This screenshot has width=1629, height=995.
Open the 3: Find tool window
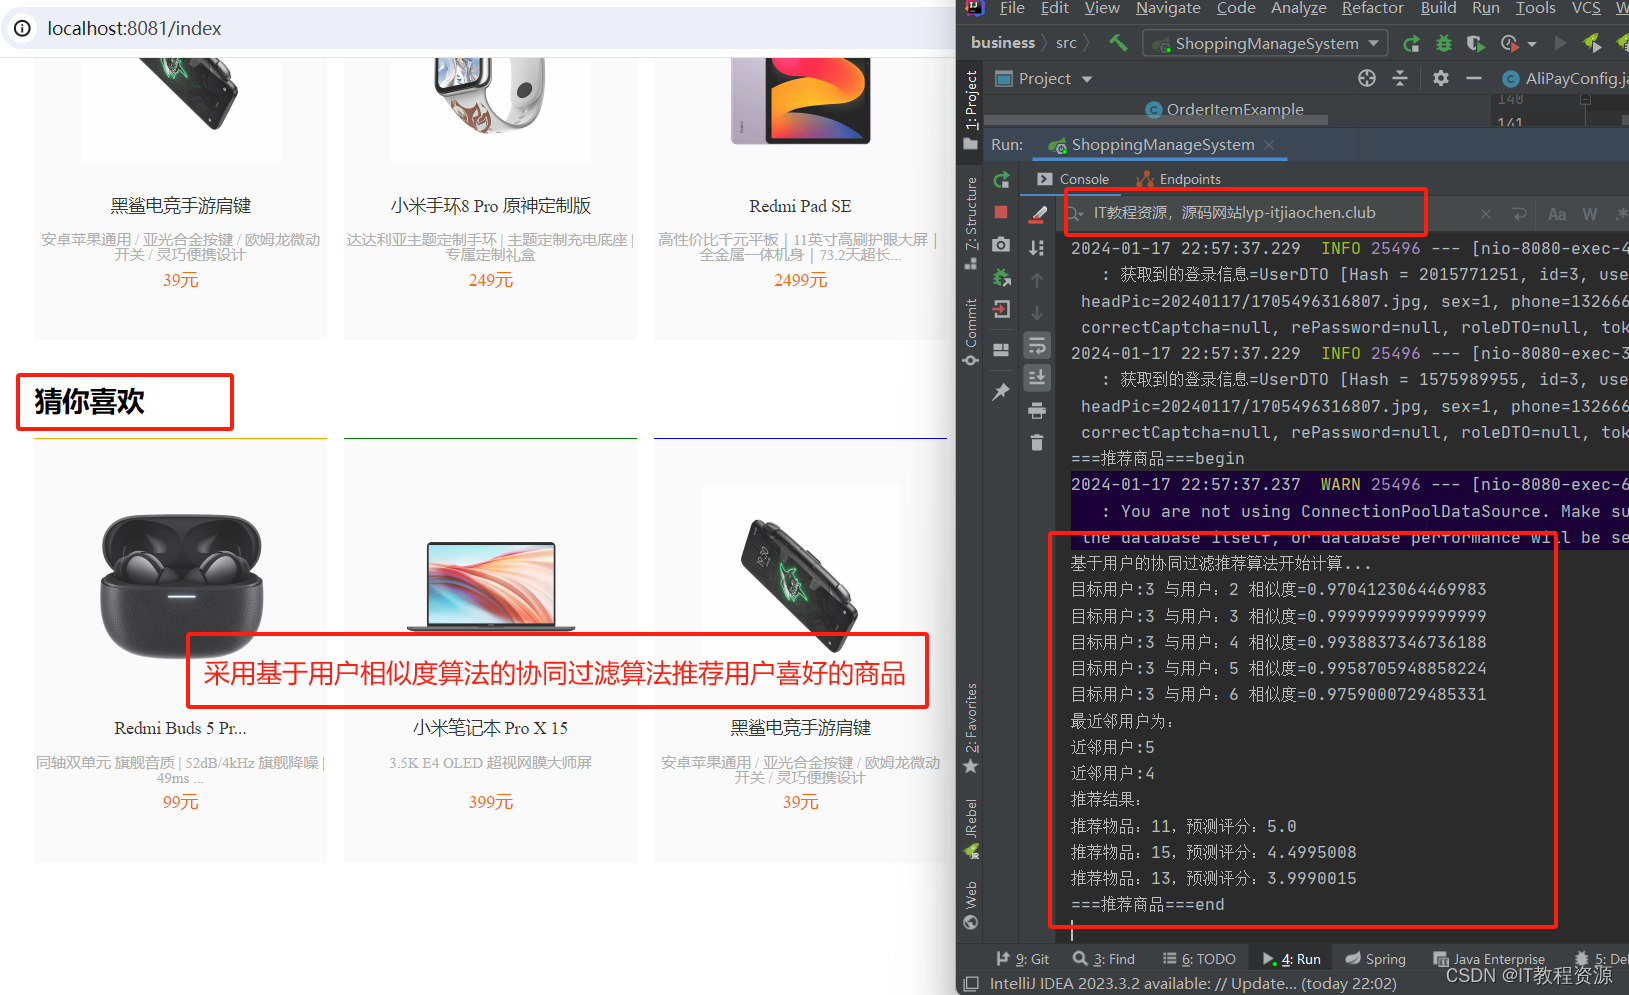tap(1104, 959)
